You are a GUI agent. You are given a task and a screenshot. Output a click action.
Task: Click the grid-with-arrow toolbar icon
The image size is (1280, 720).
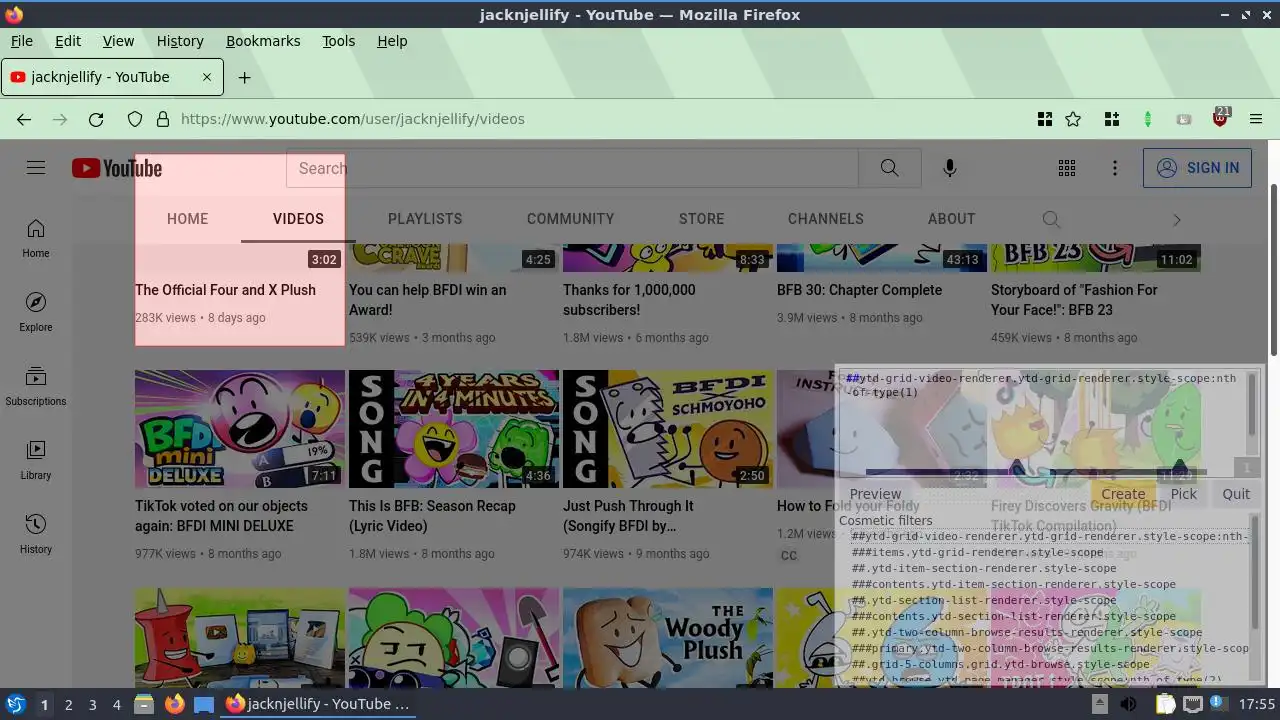(1045, 119)
